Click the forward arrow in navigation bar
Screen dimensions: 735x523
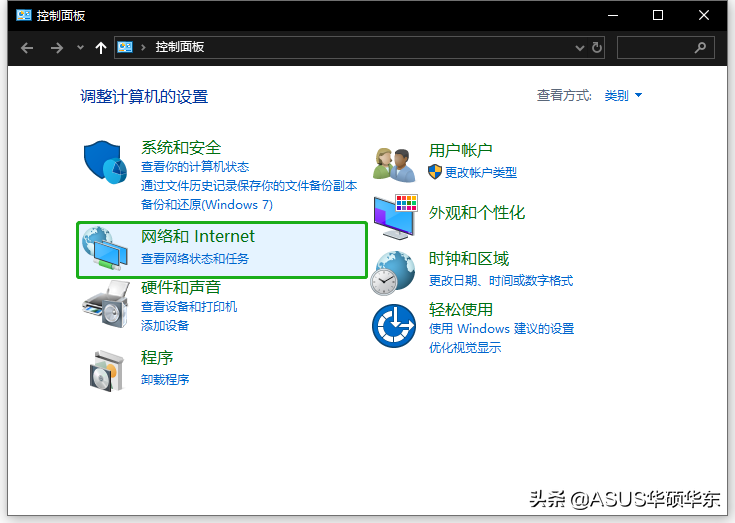click(x=57, y=48)
